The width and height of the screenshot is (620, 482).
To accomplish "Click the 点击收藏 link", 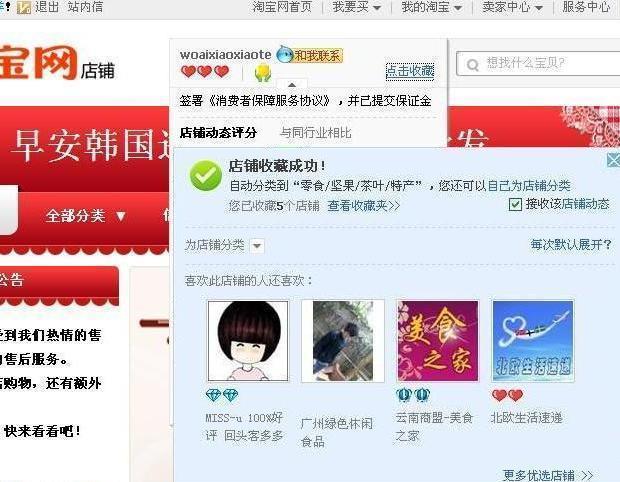I will coord(410,71).
